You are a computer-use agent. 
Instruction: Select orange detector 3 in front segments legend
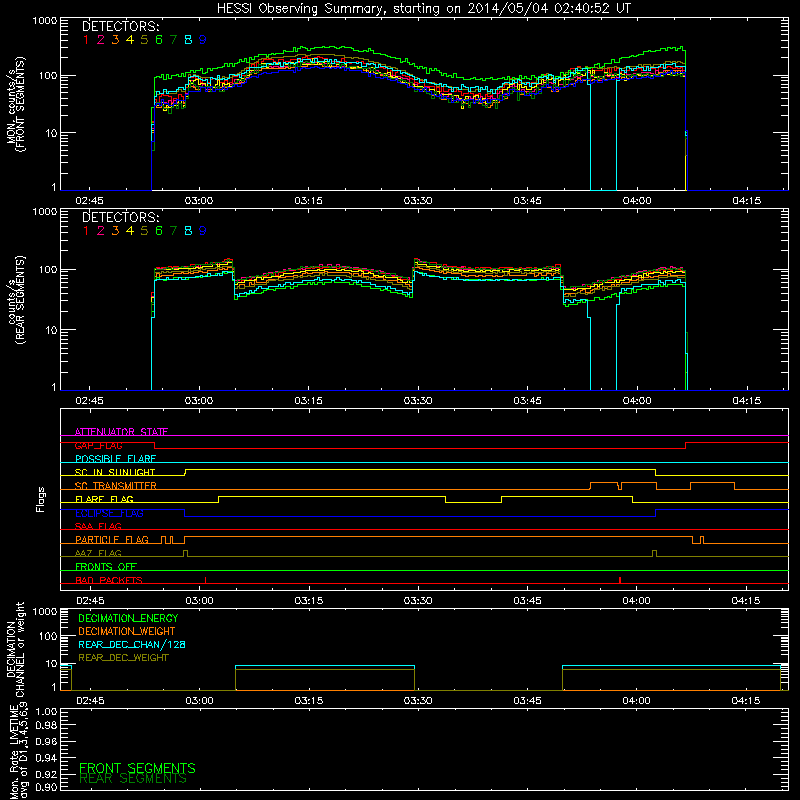[x=115, y=39]
